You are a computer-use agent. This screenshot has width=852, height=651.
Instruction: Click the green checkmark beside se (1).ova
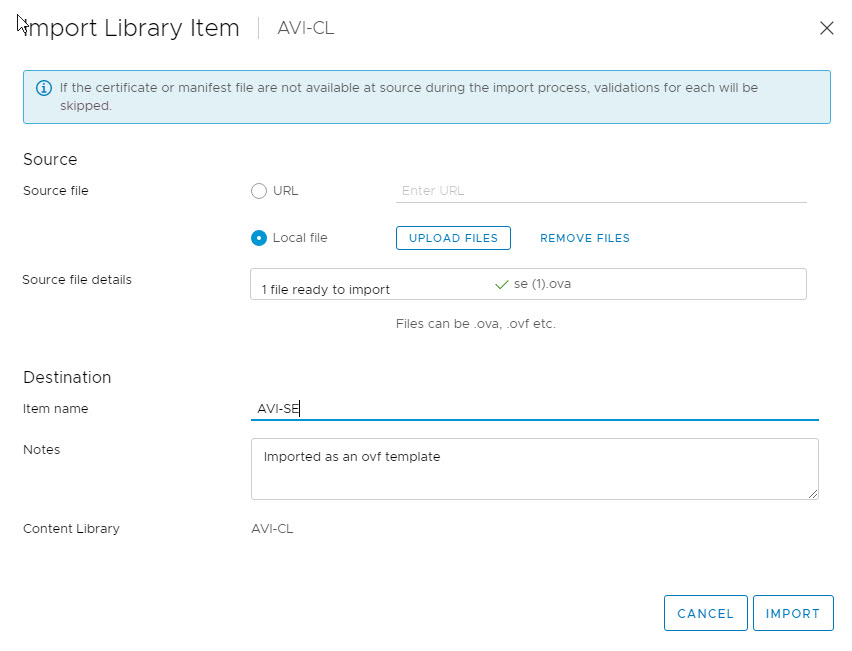pos(502,284)
